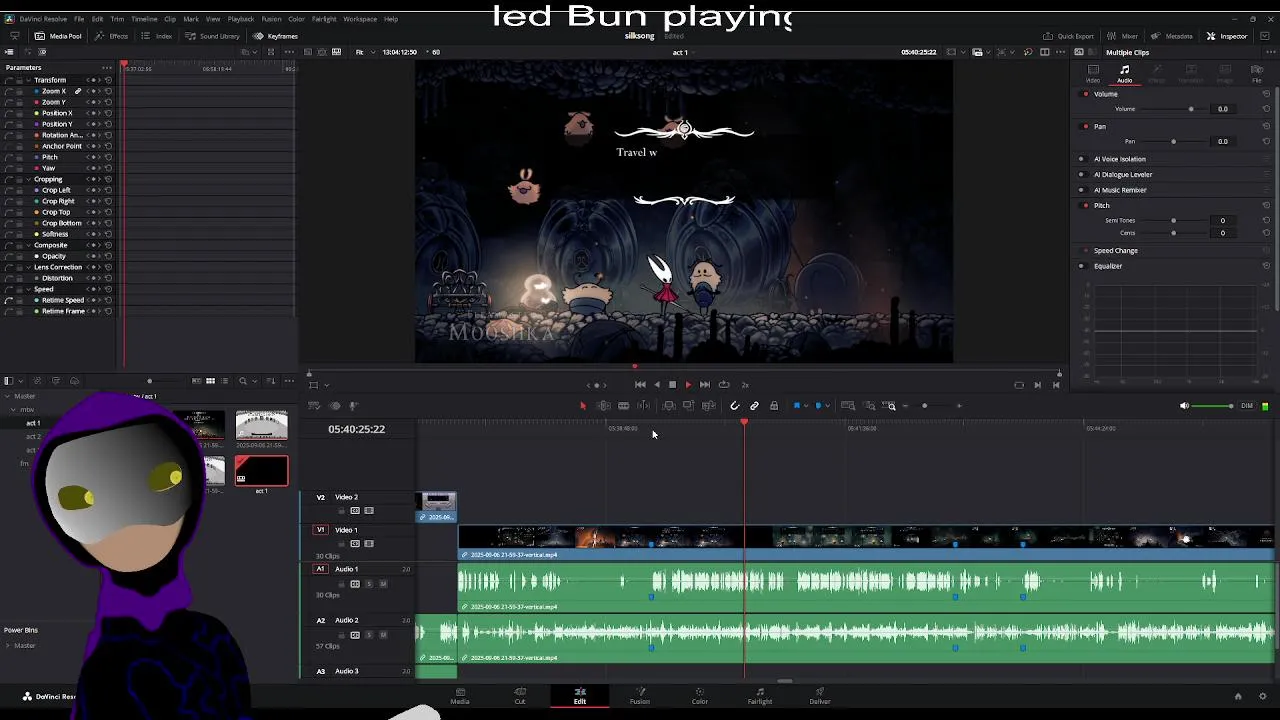This screenshot has height=720, width=1280.
Task: Enable AI Music Remixer
Action: point(1081,190)
